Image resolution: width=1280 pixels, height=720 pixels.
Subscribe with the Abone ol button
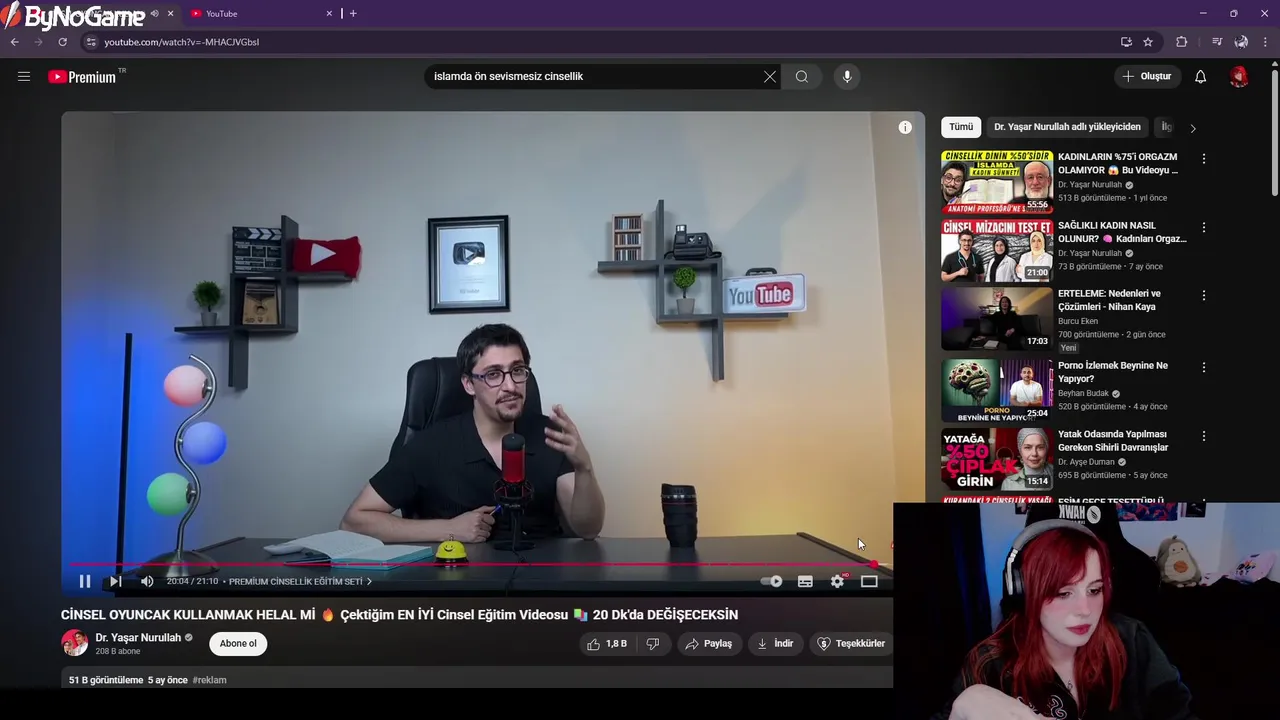238,643
